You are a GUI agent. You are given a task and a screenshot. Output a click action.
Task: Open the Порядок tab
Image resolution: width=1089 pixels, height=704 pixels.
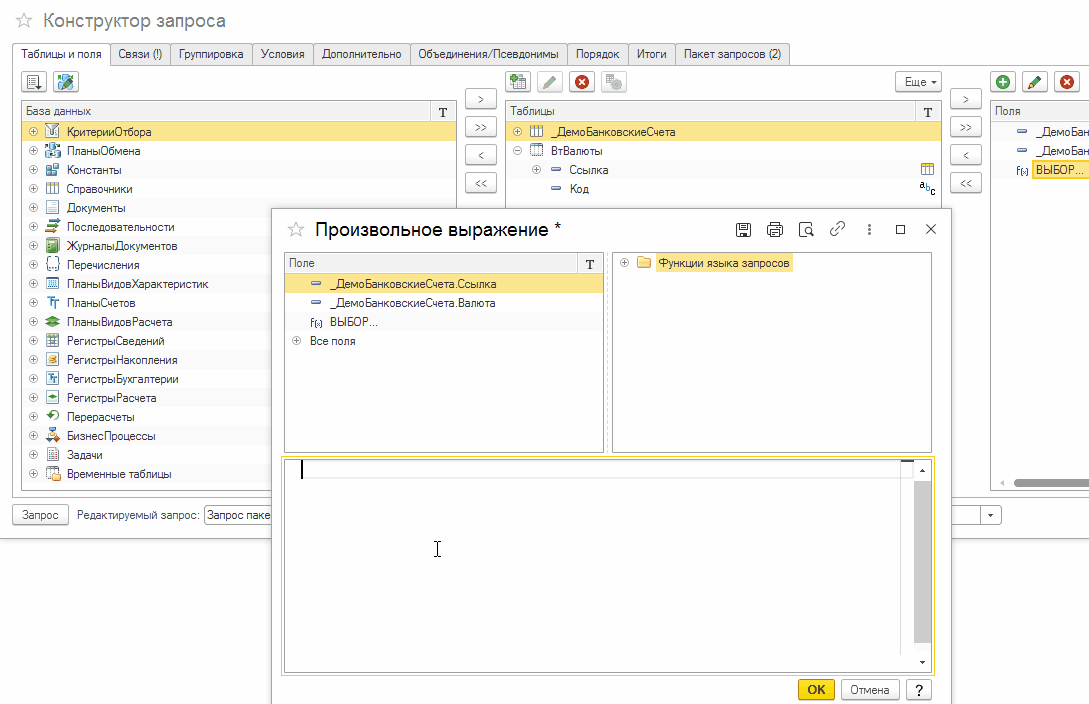pos(597,54)
